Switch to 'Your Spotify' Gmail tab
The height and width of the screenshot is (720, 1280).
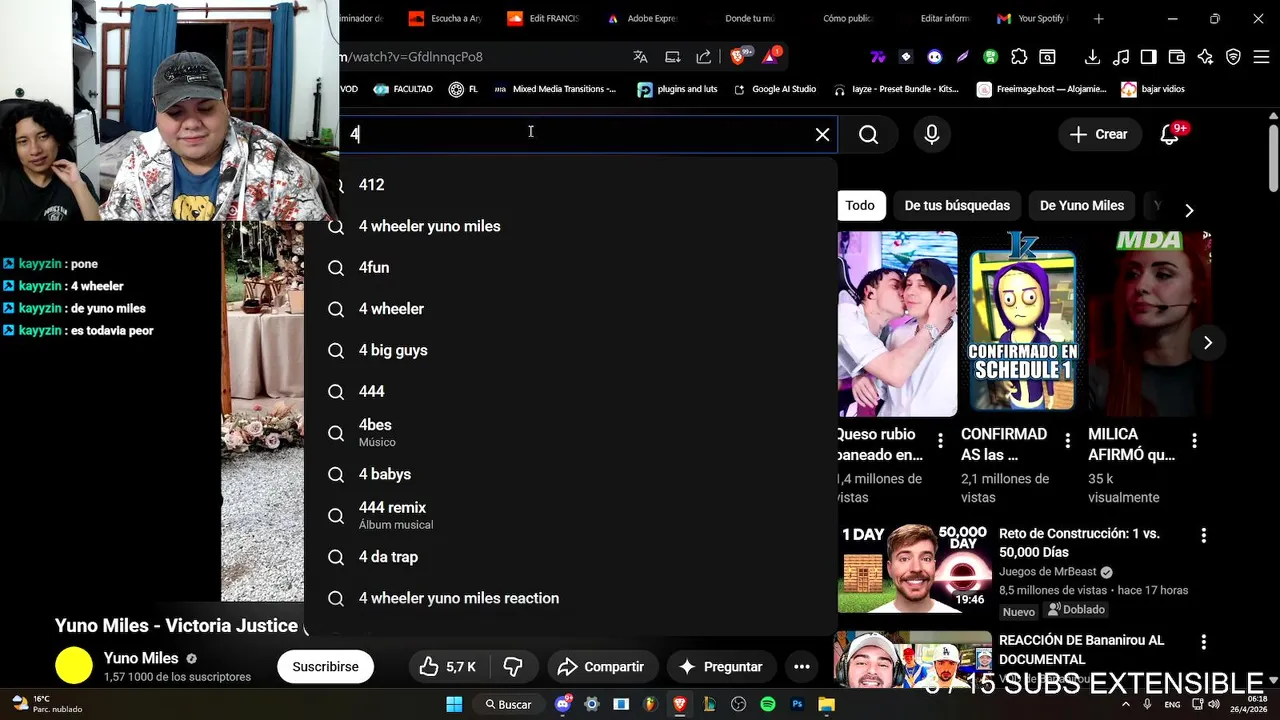(1032, 18)
